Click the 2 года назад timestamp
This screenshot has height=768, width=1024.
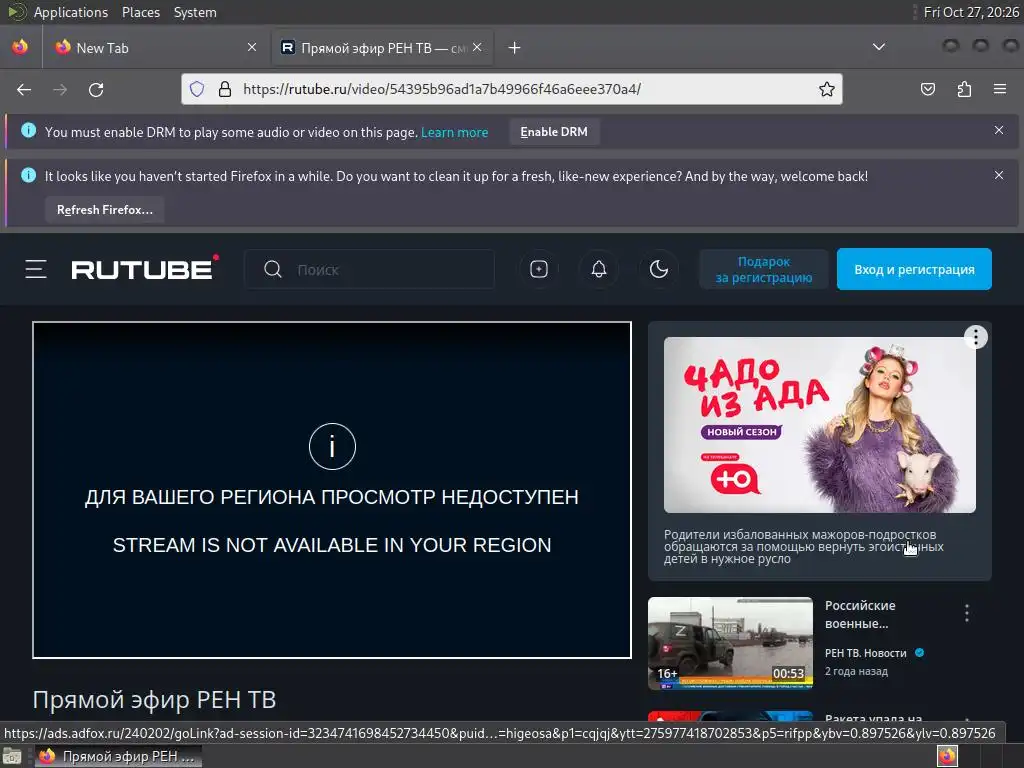856,671
